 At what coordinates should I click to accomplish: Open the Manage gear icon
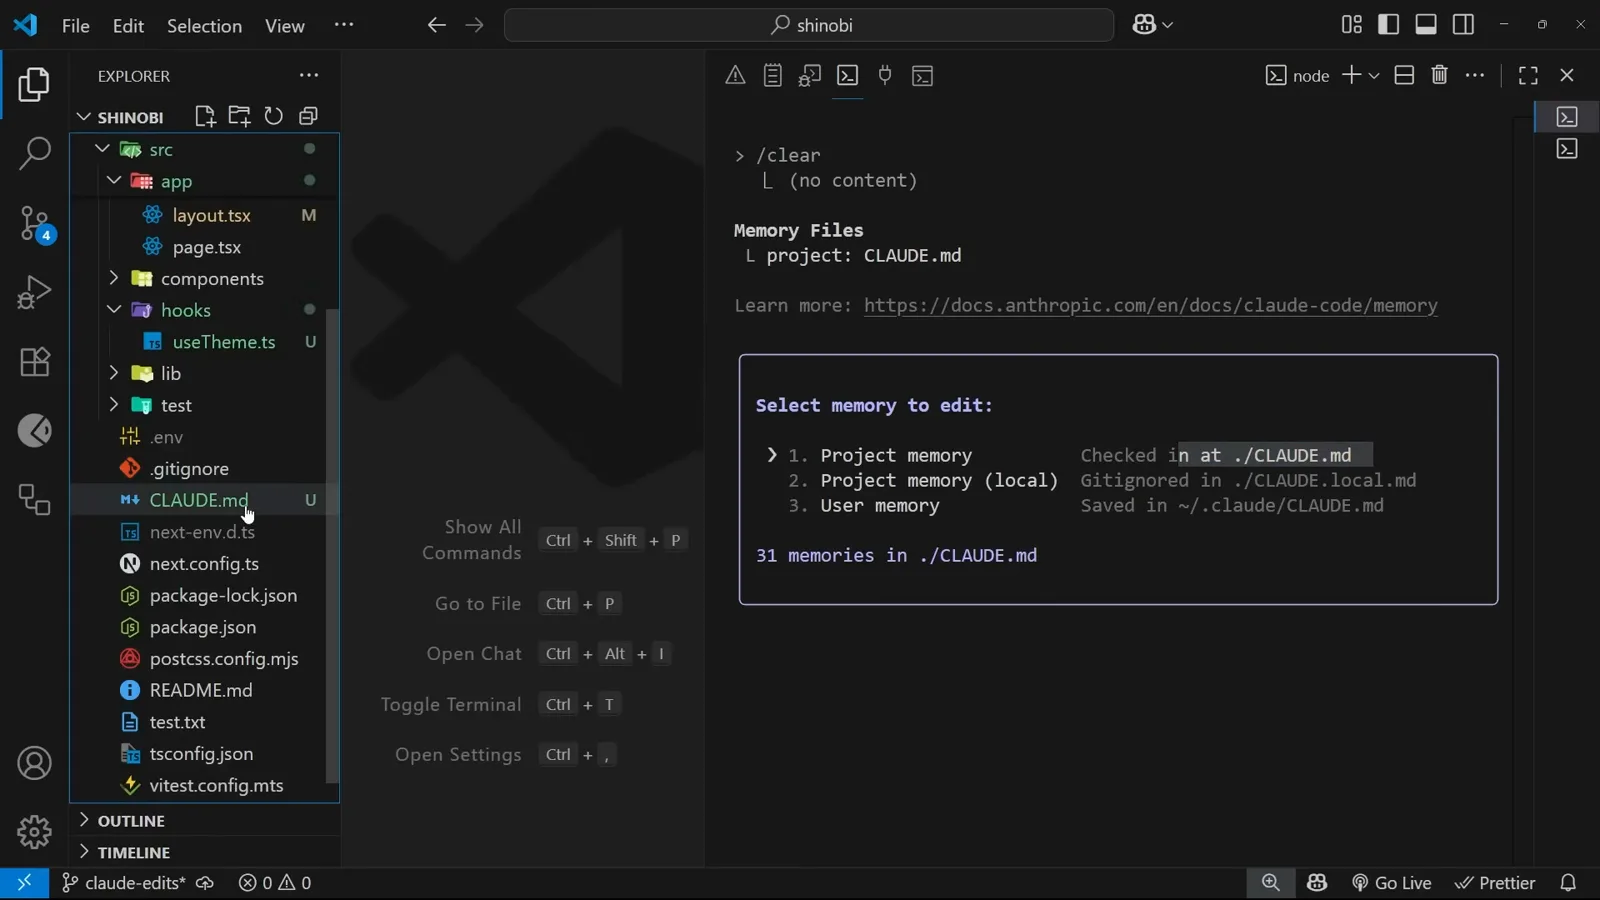pyautogui.click(x=34, y=832)
